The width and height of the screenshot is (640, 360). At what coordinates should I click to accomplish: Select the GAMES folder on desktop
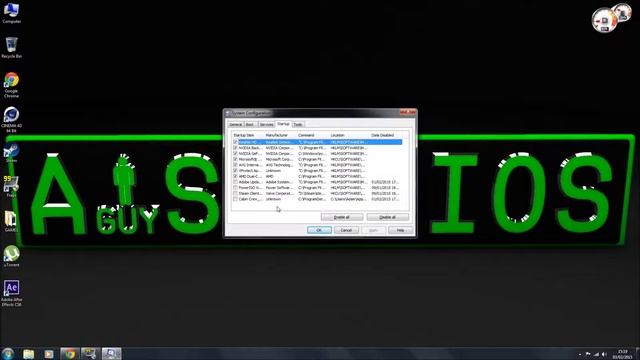click(x=11, y=222)
